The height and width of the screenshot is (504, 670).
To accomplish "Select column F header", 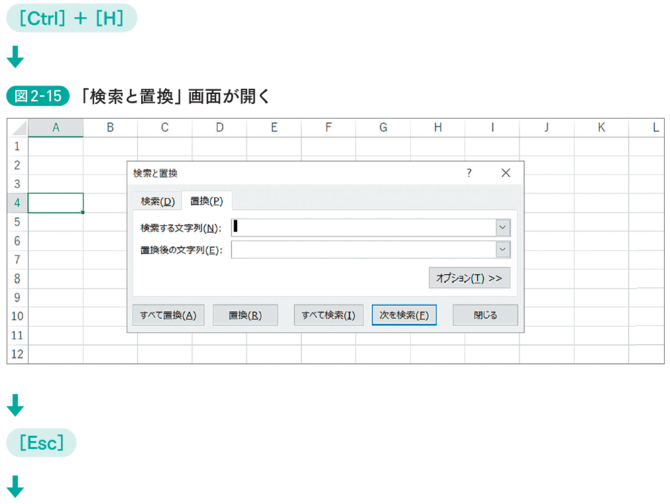I will [x=328, y=128].
